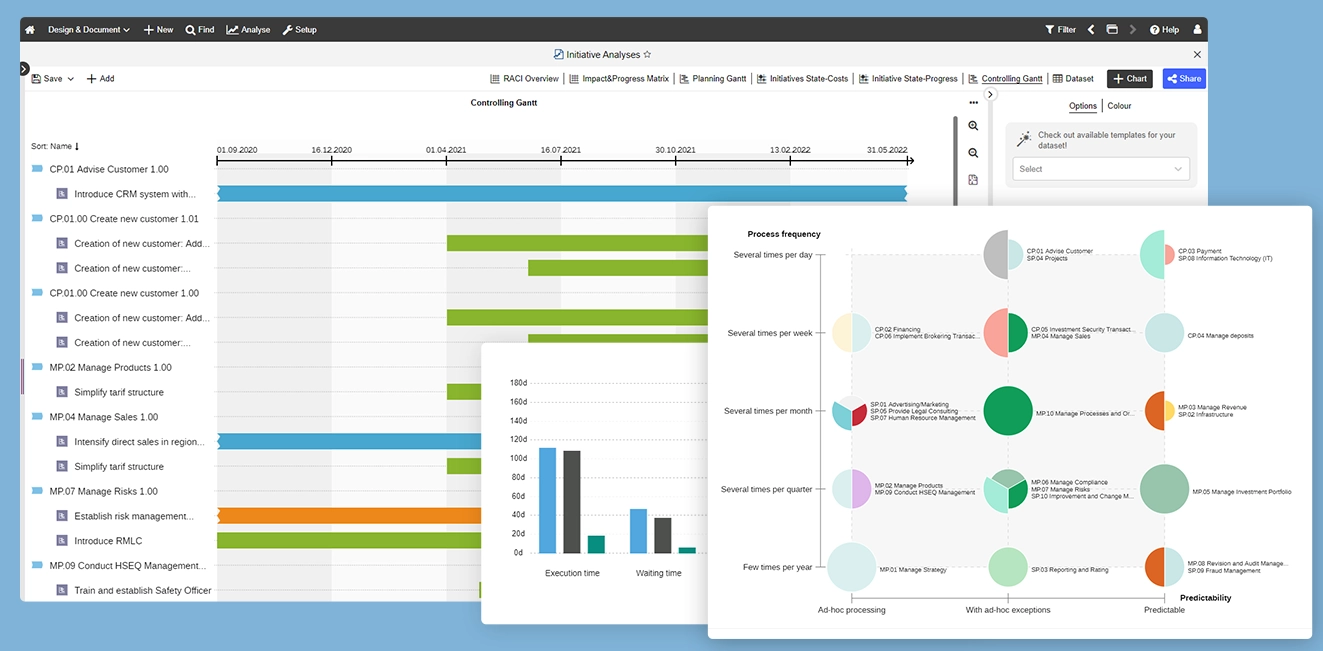Zoom out of the Gantt chart
Screen dimensions: 1323x651
973,153
